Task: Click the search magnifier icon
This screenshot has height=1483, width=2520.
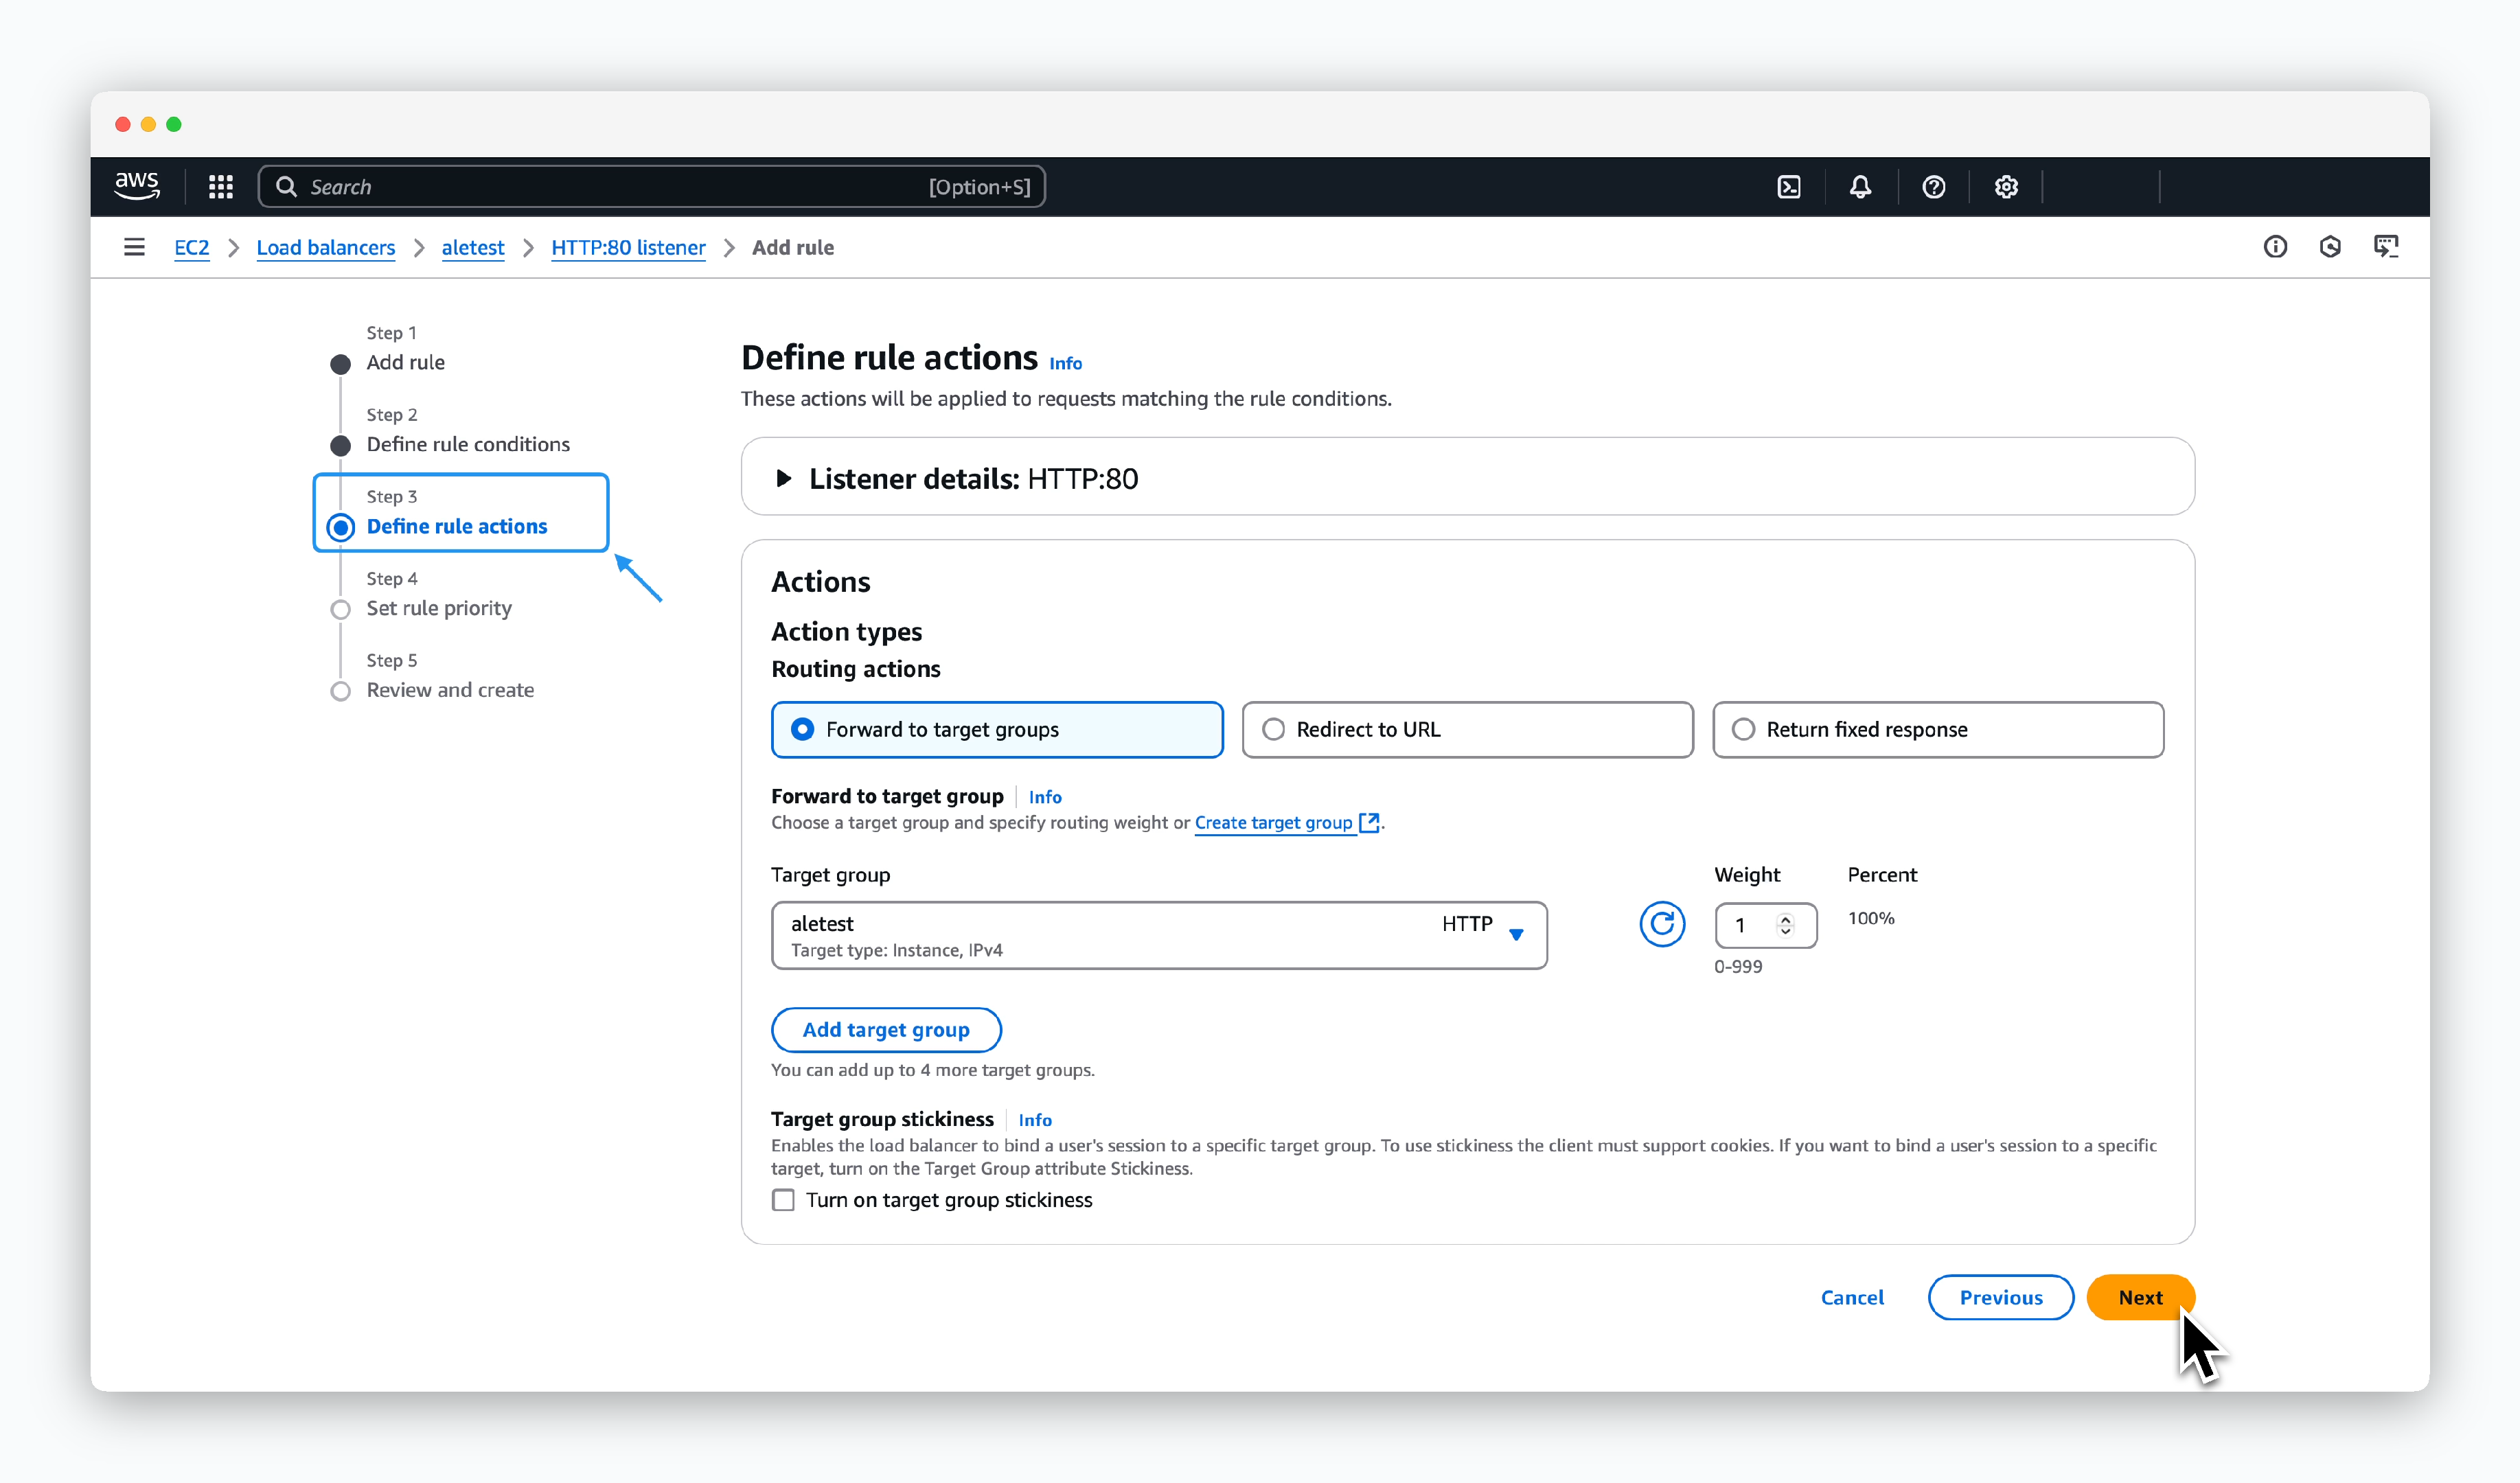Action: [286, 187]
